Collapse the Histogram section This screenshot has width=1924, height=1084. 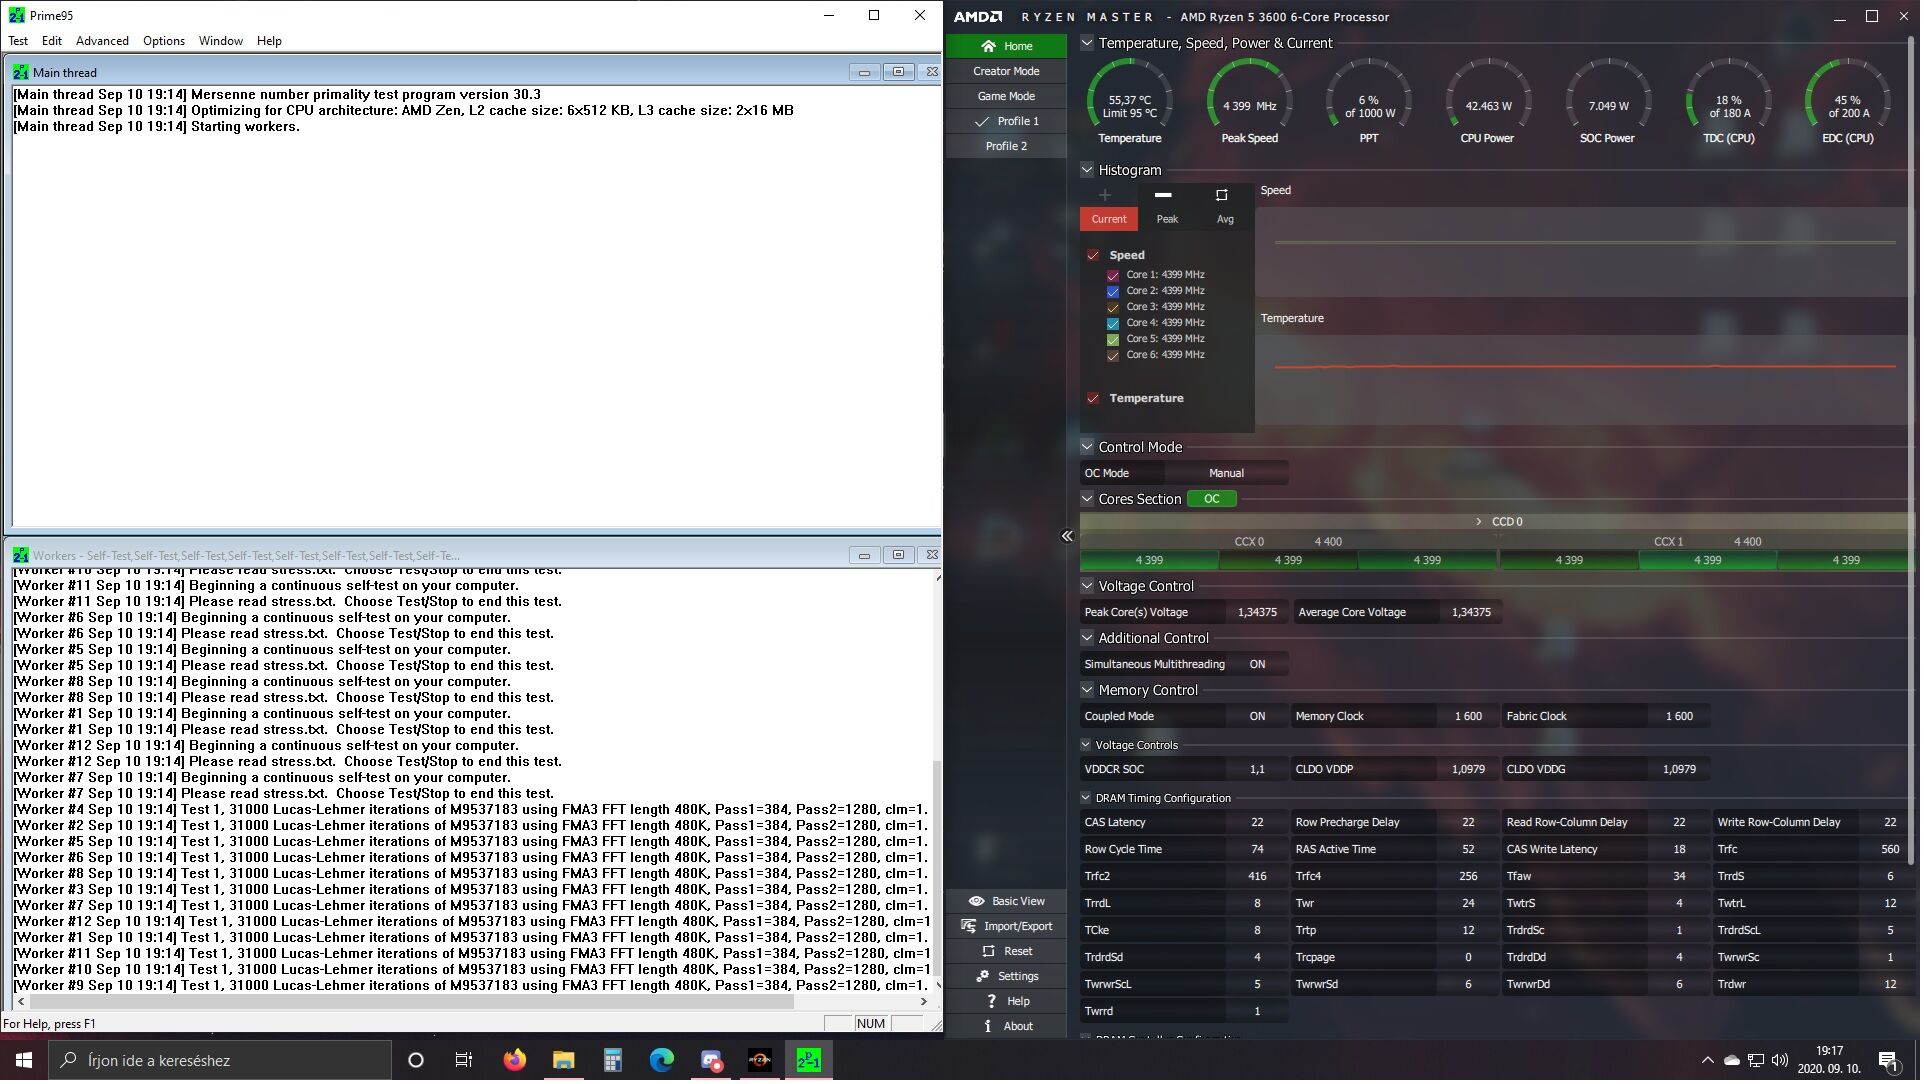(x=1089, y=170)
